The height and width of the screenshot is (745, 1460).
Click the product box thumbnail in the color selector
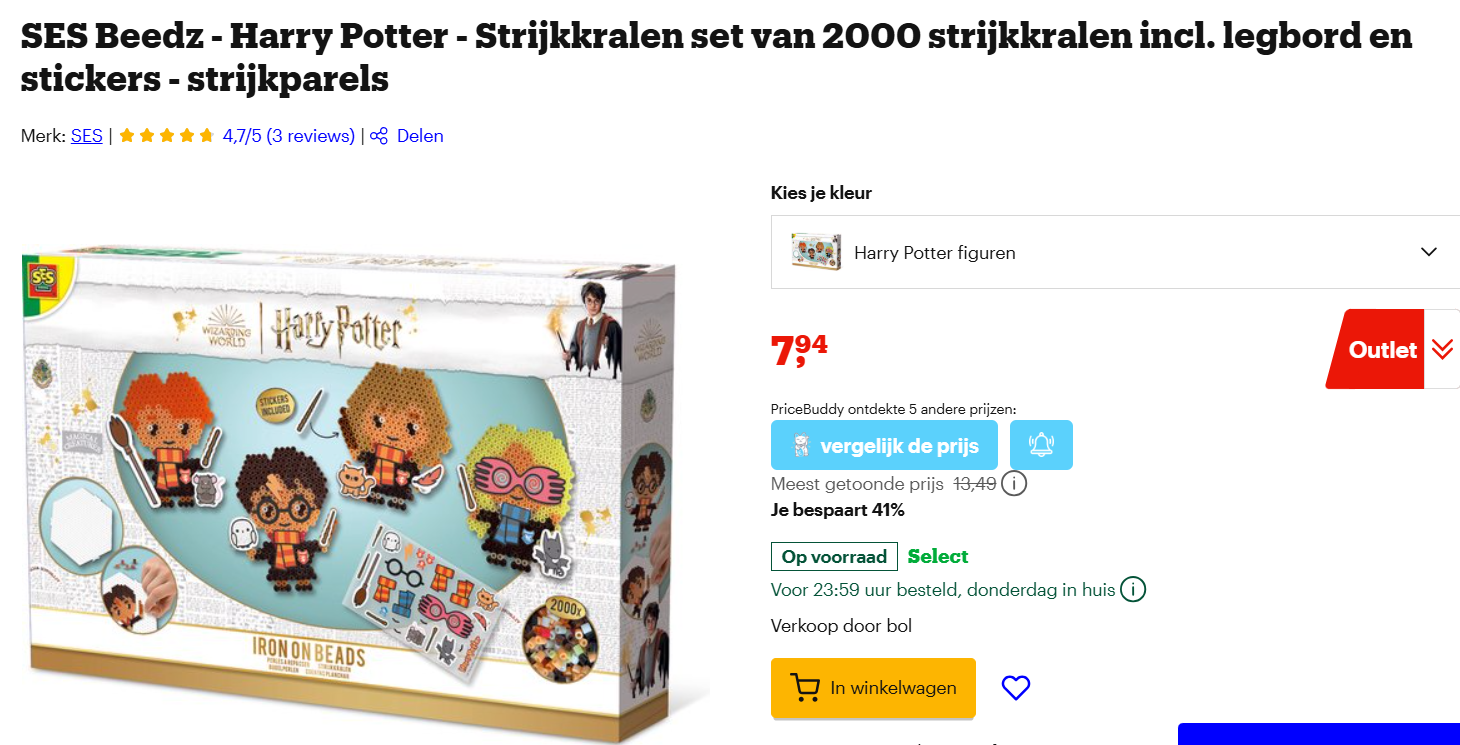(815, 252)
